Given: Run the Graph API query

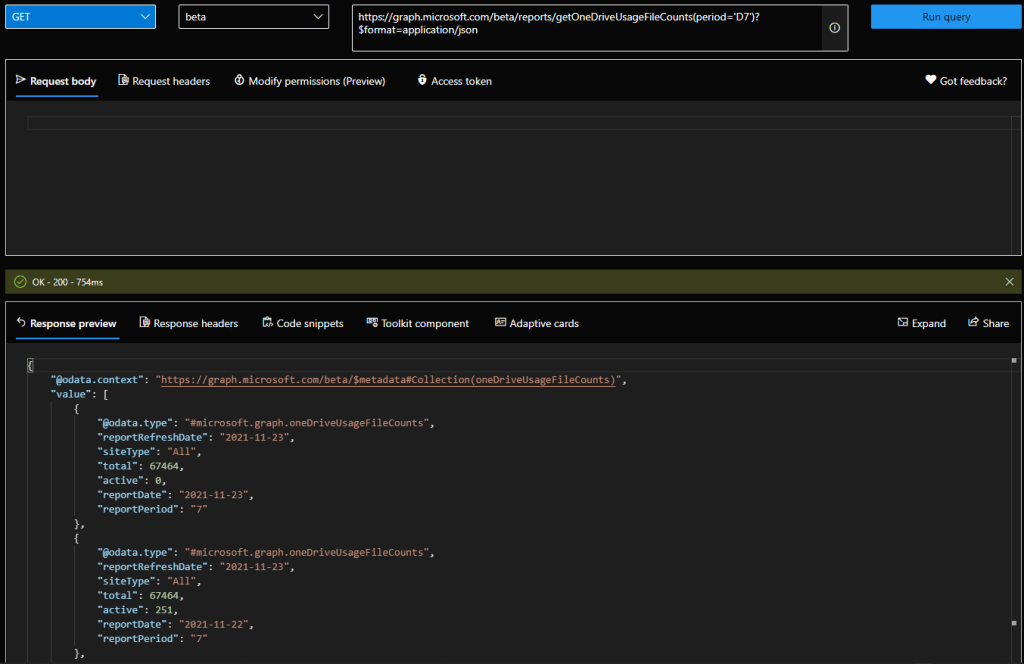Looking at the screenshot, I should click(x=945, y=16).
